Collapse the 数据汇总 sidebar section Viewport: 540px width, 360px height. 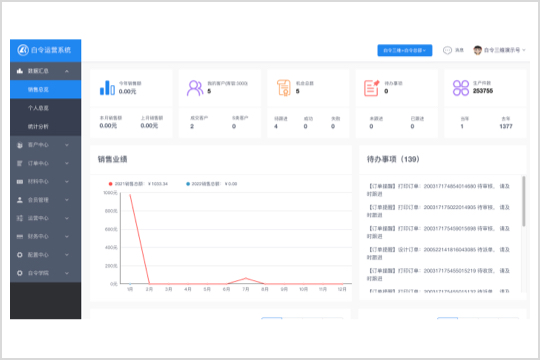67,71
